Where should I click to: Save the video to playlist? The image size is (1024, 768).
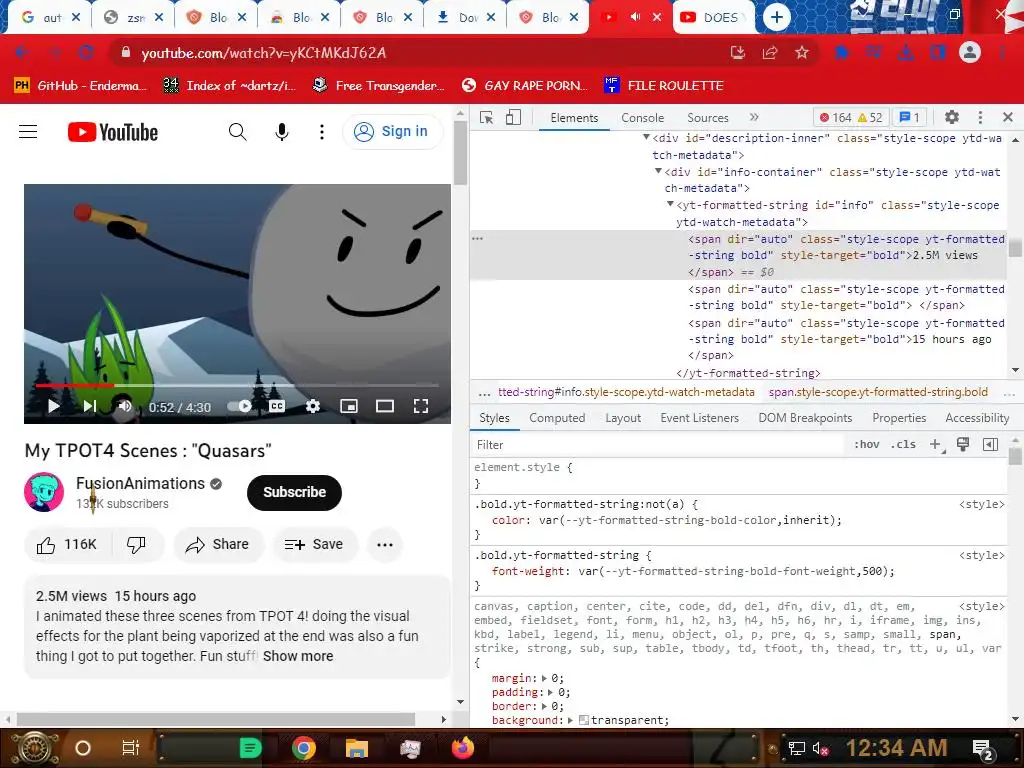click(x=315, y=545)
